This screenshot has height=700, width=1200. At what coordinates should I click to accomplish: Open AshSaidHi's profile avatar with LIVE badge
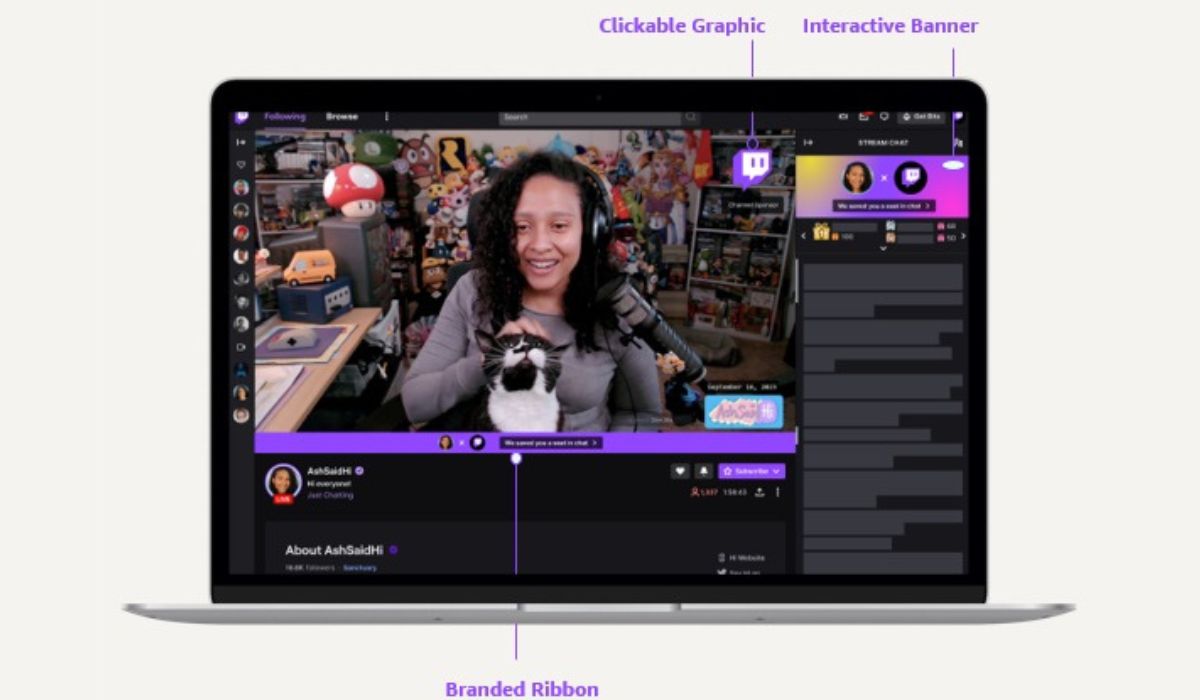(283, 482)
